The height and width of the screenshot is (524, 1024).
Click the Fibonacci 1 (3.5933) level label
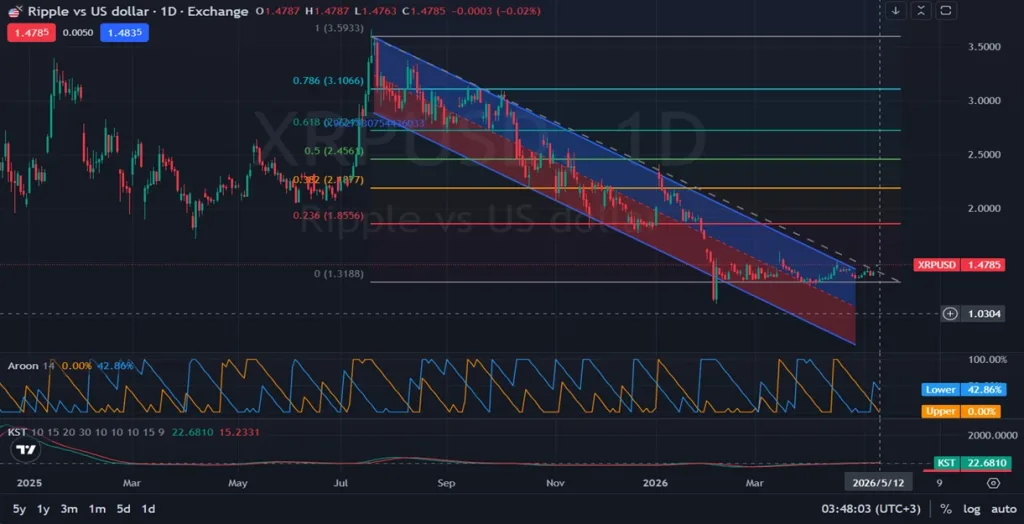point(340,29)
